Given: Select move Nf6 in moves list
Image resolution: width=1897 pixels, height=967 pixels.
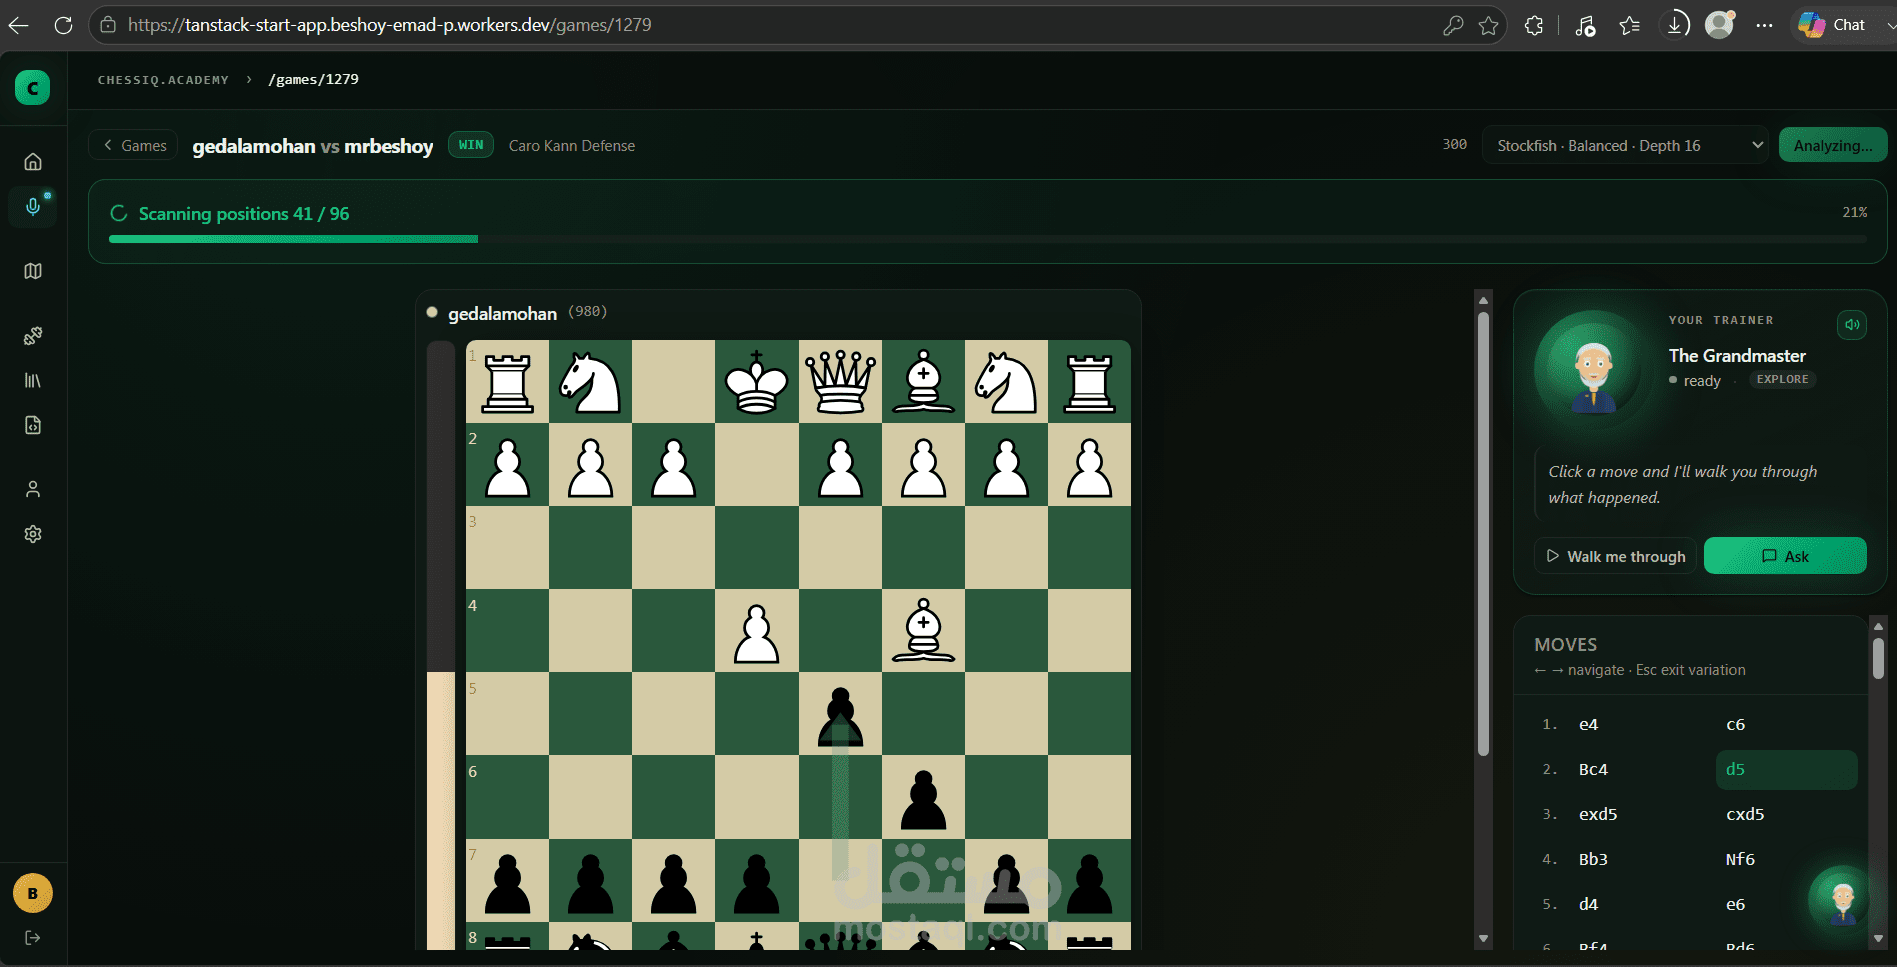Looking at the screenshot, I should [1740, 860].
